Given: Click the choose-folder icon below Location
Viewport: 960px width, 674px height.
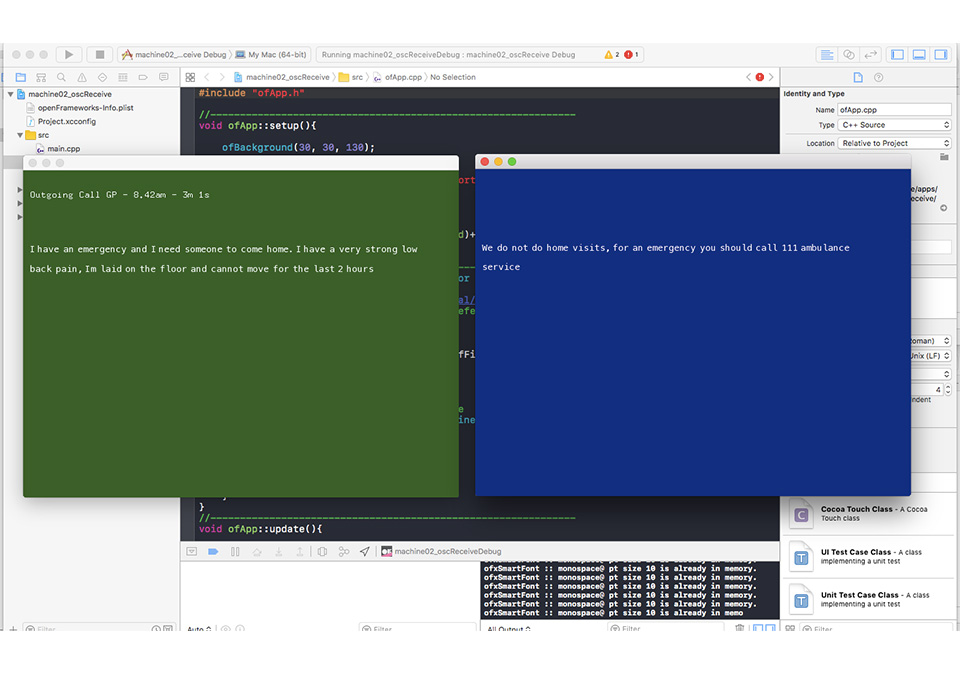Looking at the screenshot, I should tap(944, 157).
